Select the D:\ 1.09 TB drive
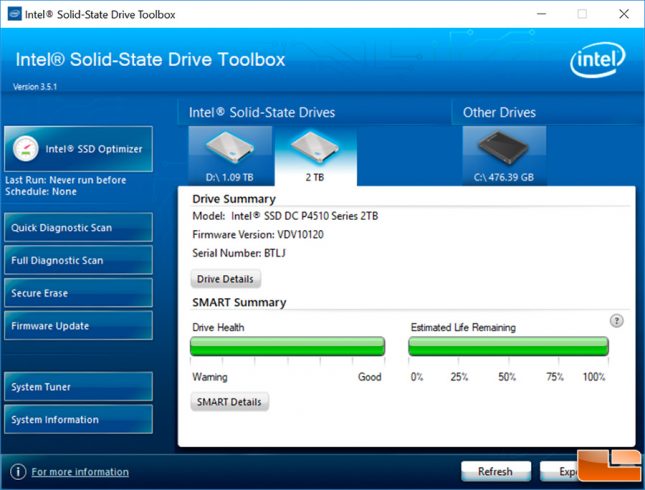This screenshot has height=490, width=645. tap(230, 156)
